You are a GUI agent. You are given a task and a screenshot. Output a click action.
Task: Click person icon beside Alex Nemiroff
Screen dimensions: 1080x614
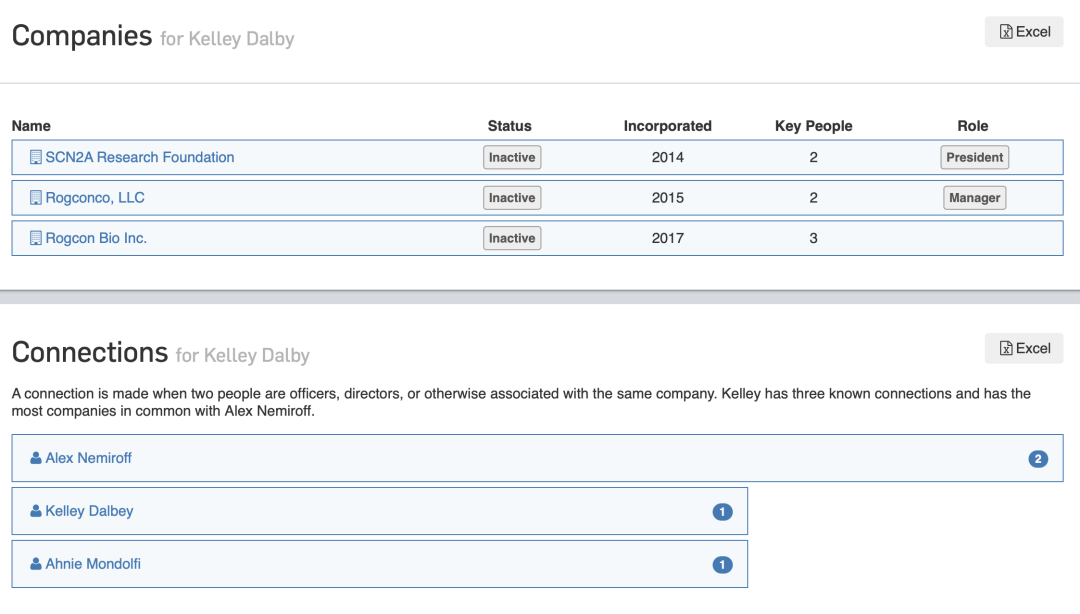pyautogui.click(x=36, y=458)
